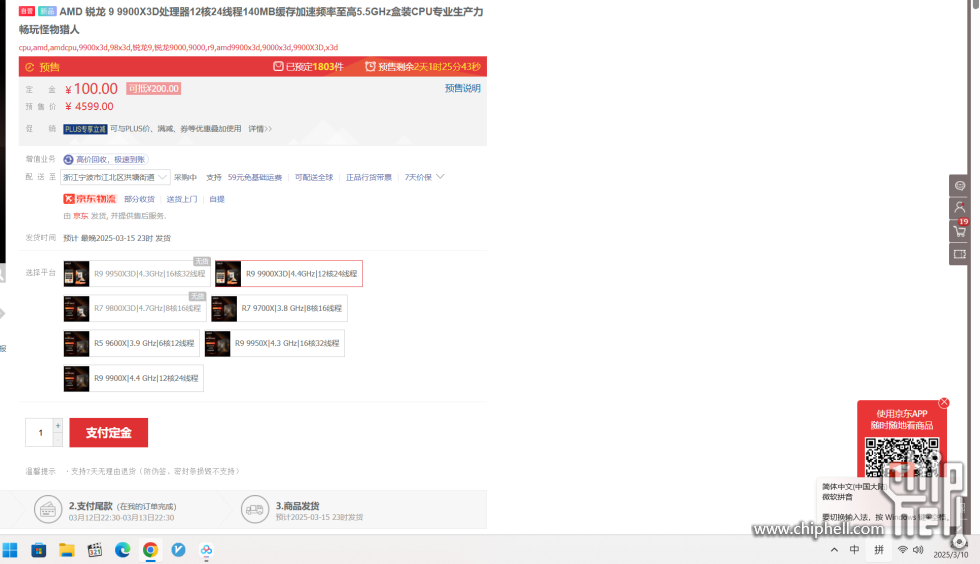Open the sidebar shopping cart with 19 badge
Screen dimensions: 980x564
click(x=959, y=231)
